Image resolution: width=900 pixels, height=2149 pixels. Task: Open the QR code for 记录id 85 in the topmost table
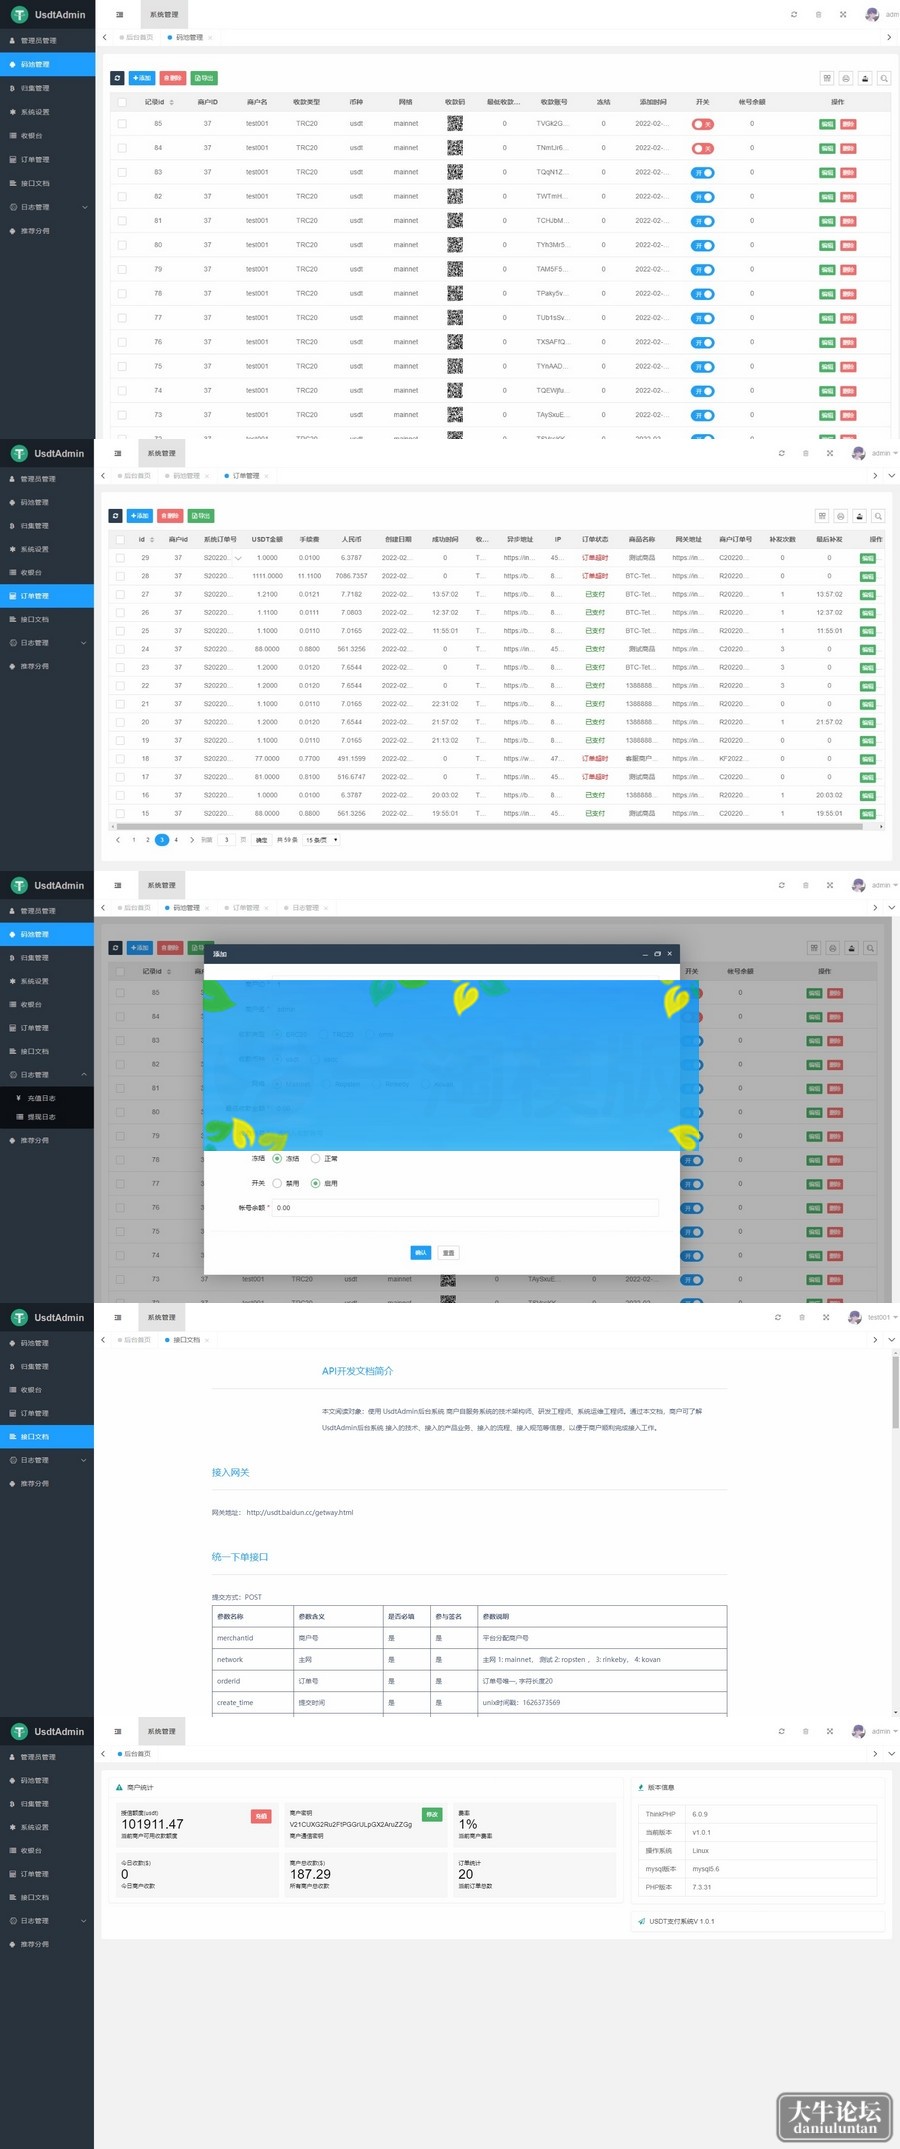(x=455, y=124)
